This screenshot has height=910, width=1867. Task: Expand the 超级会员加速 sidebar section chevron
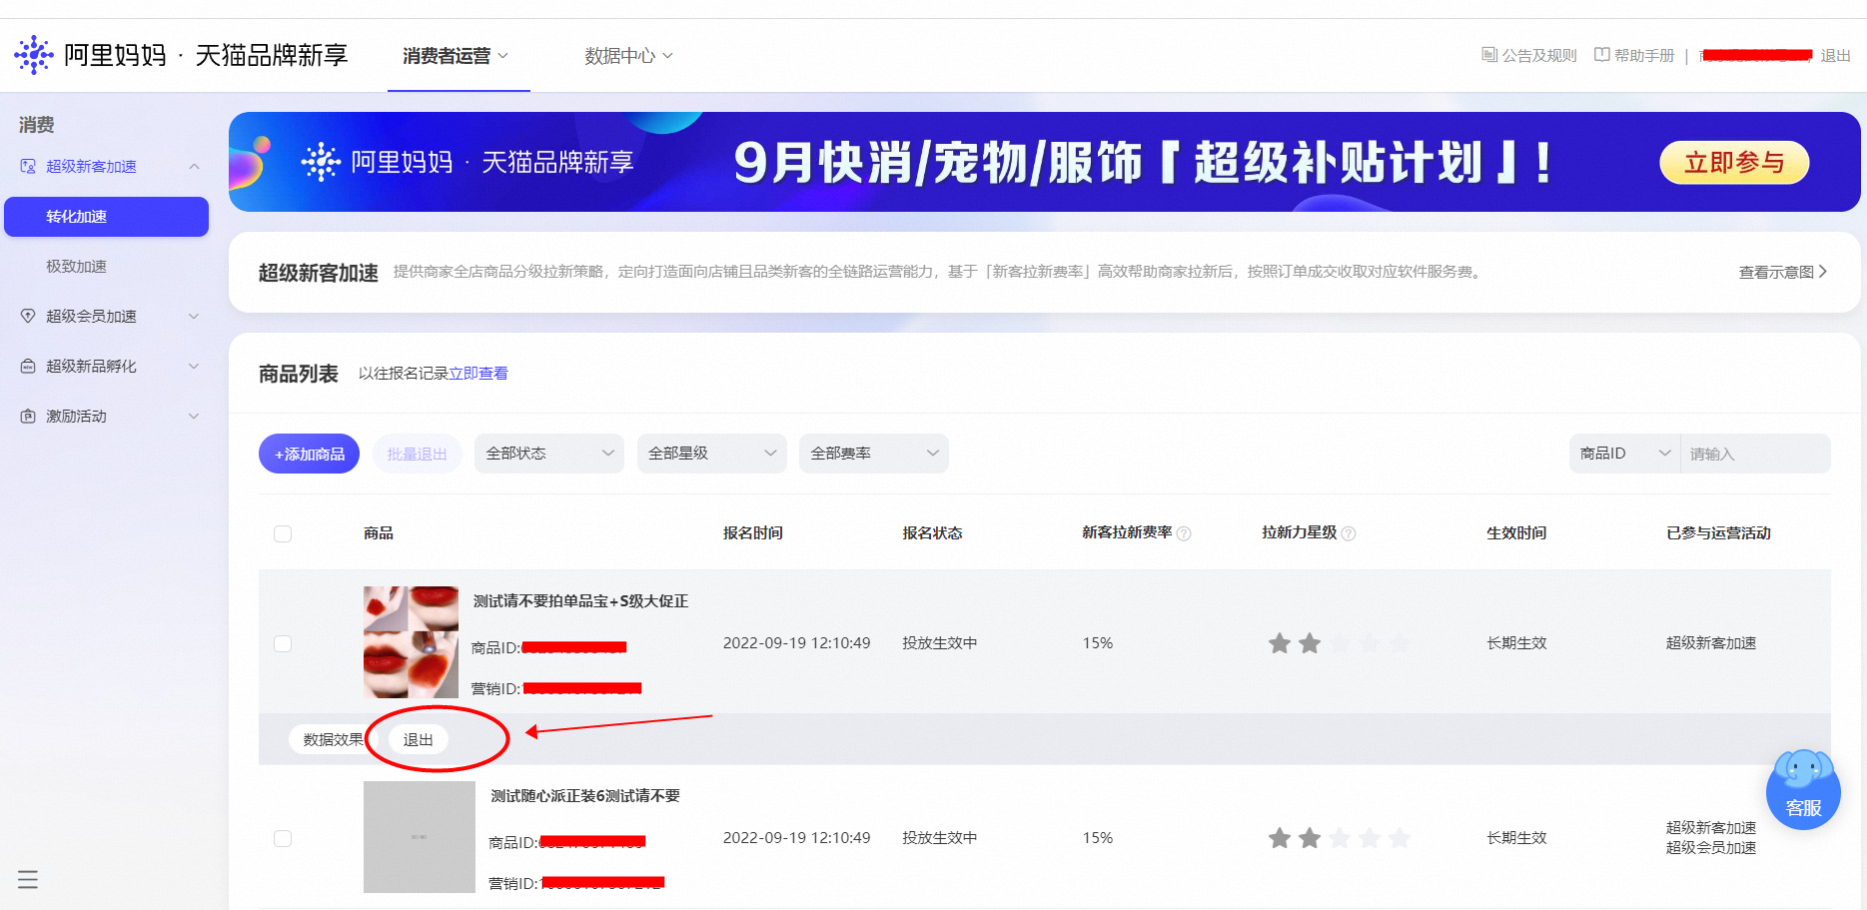tap(194, 316)
